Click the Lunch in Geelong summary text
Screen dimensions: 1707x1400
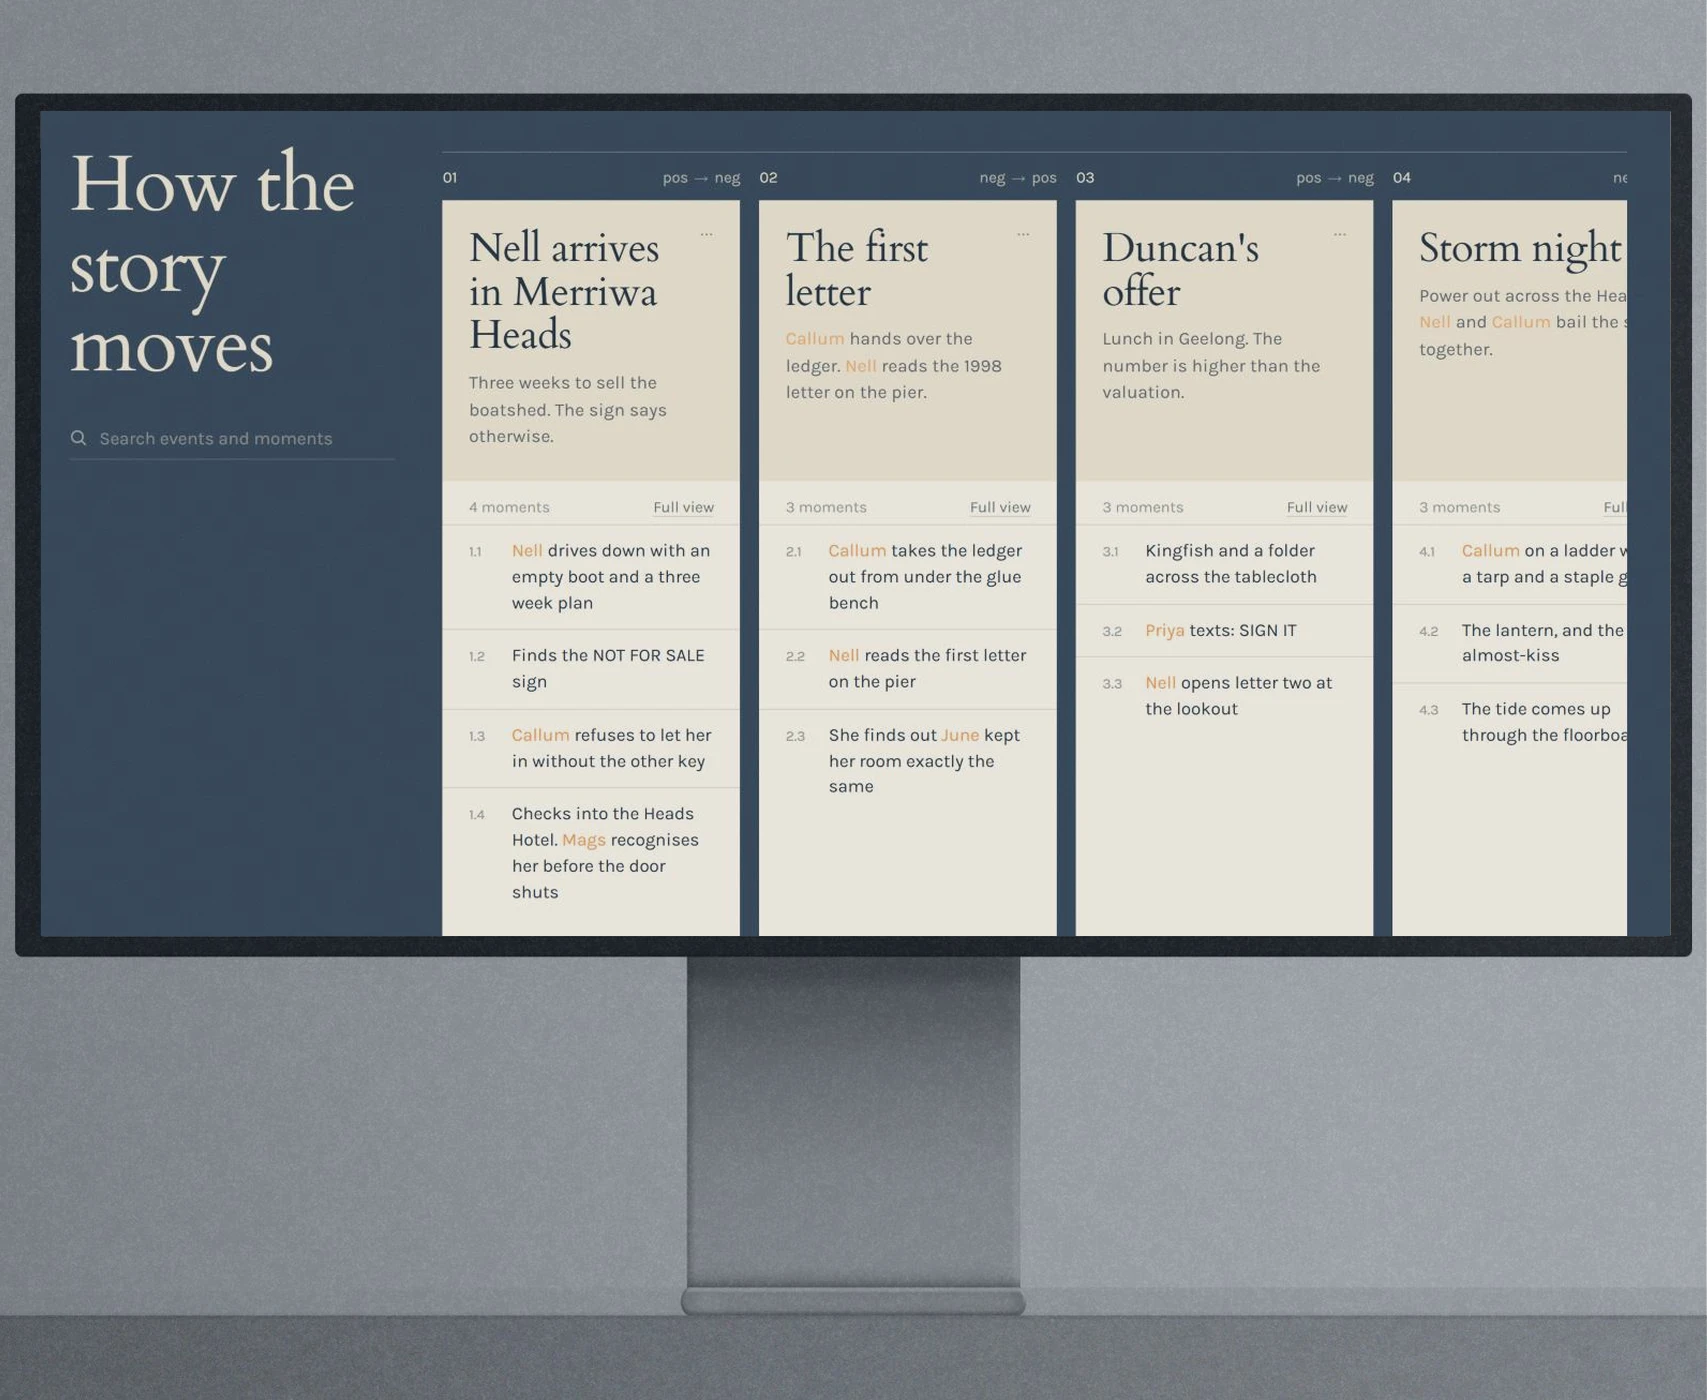point(1211,366)
